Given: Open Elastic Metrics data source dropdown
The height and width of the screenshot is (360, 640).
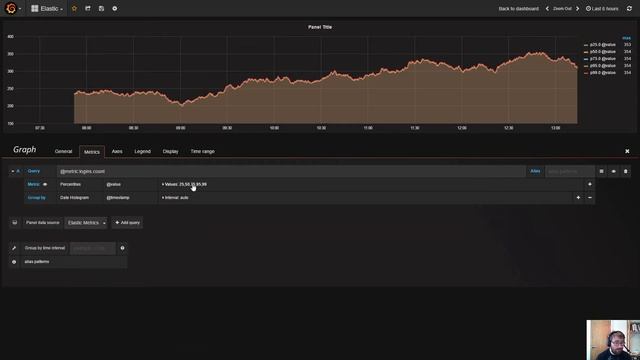Looking at the screenshot, I should (86, 223).
